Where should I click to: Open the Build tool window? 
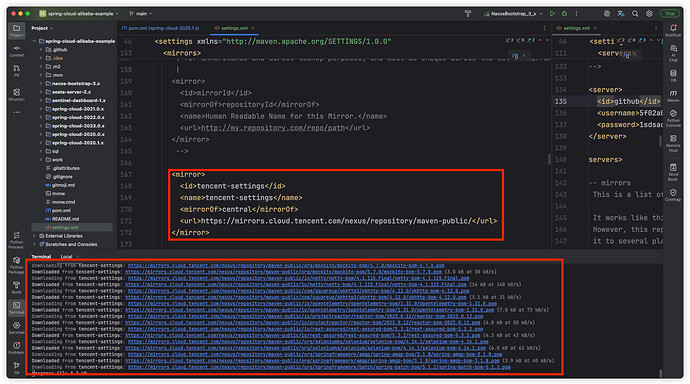(16, 287)
